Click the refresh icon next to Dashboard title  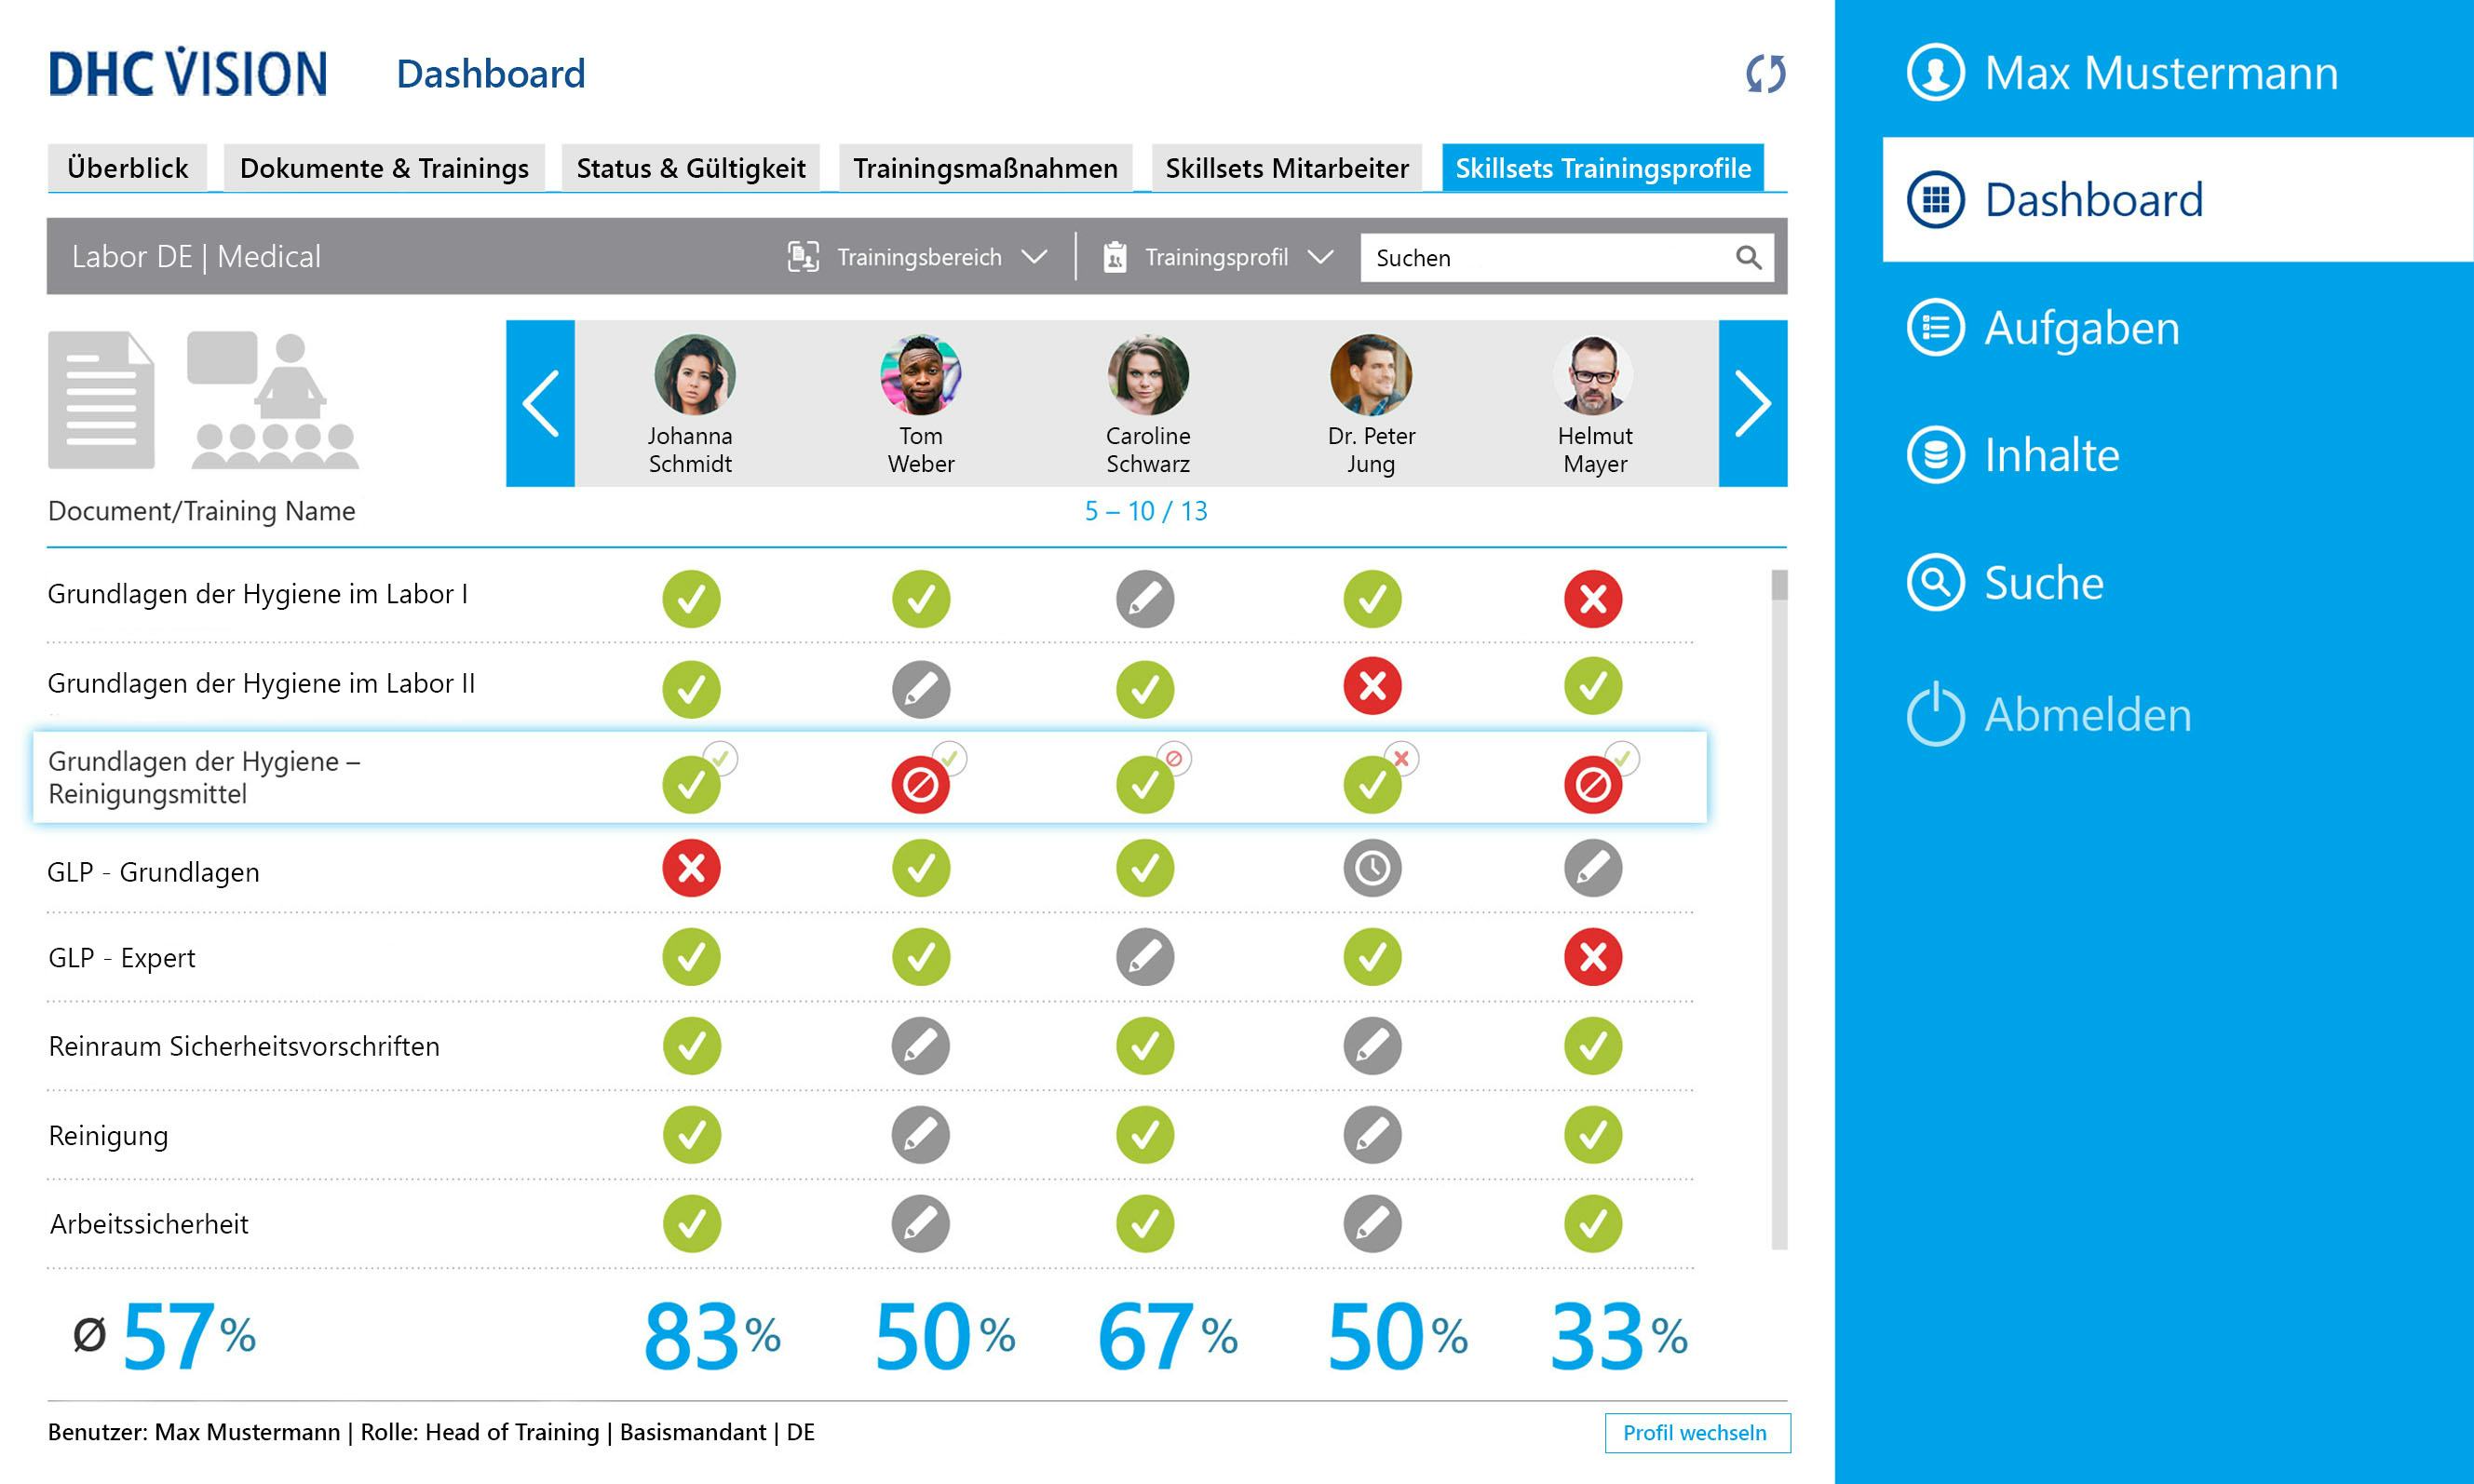pyautogui.click(x=1765, y=74)
